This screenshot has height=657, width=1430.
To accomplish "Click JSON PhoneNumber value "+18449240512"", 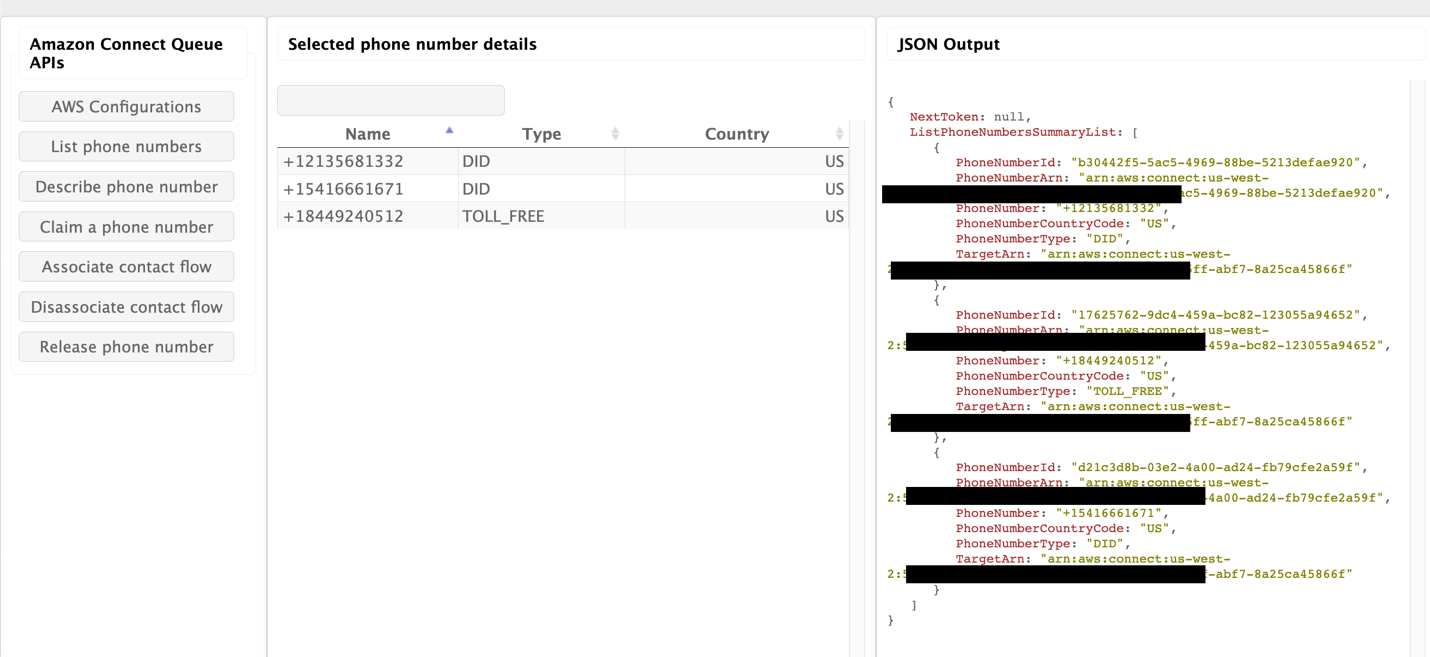I will click(x=1109, y=361).
